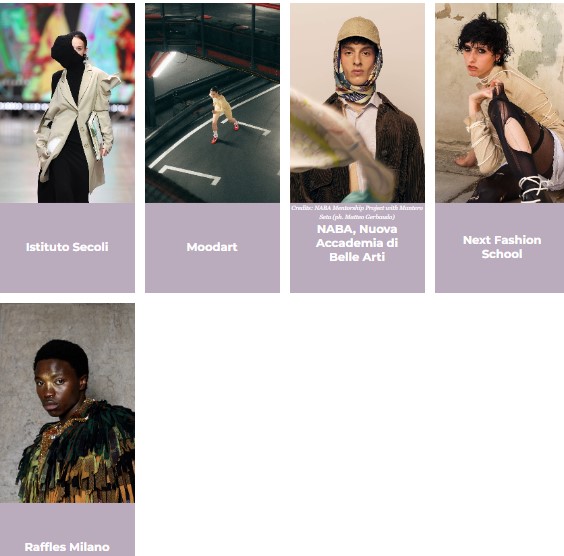The width and height of the screenshot is (564, 556).
Task: Click the white-laced boot in Next Fashion photo
Action: click(533, 187)
